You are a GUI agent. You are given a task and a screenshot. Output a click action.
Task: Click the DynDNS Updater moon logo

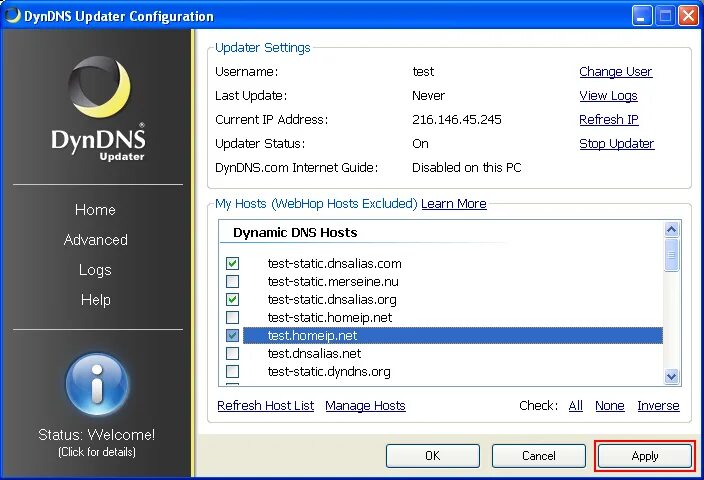(x=99, y=86)
